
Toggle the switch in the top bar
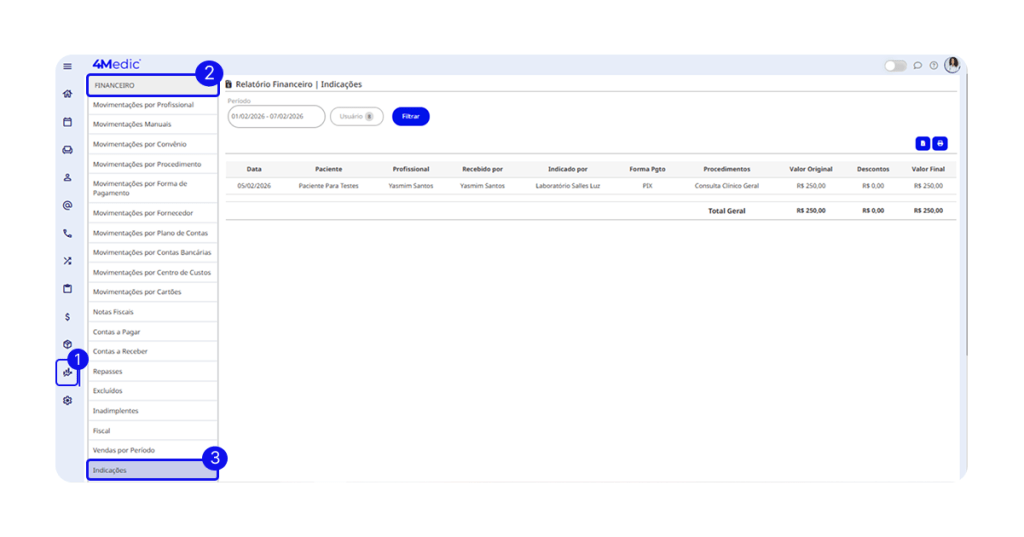tap(894, 66)
